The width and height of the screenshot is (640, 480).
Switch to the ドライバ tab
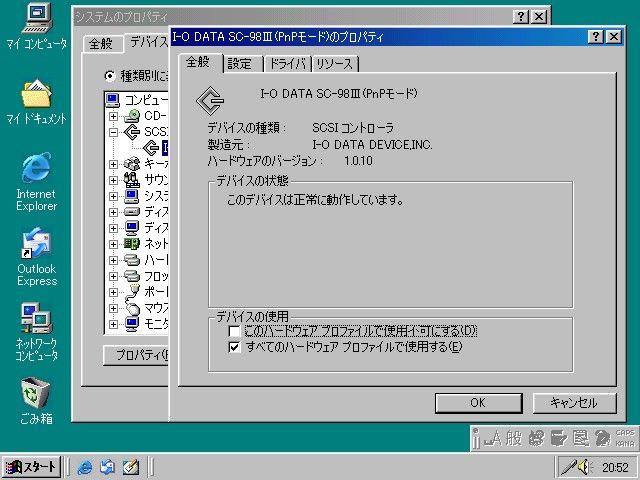coord(288,64)
